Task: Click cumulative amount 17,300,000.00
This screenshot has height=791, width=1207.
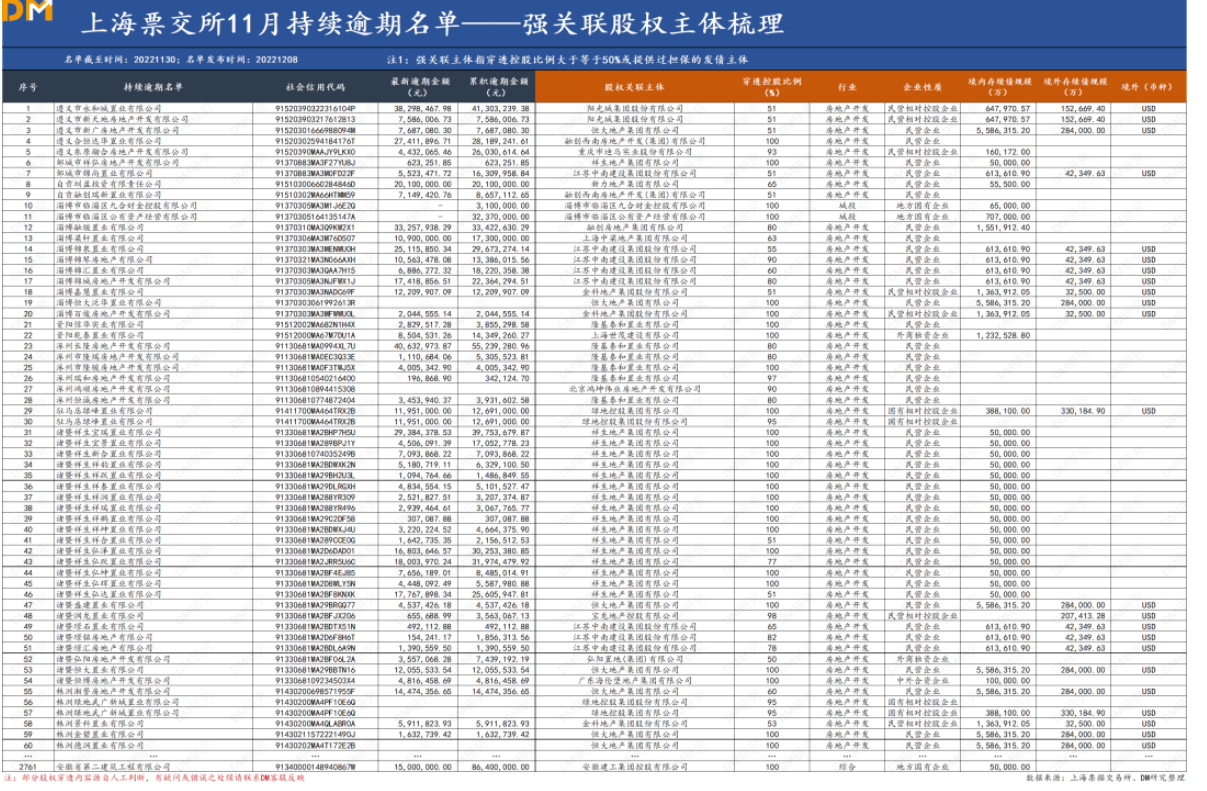Action: (500, 238)
